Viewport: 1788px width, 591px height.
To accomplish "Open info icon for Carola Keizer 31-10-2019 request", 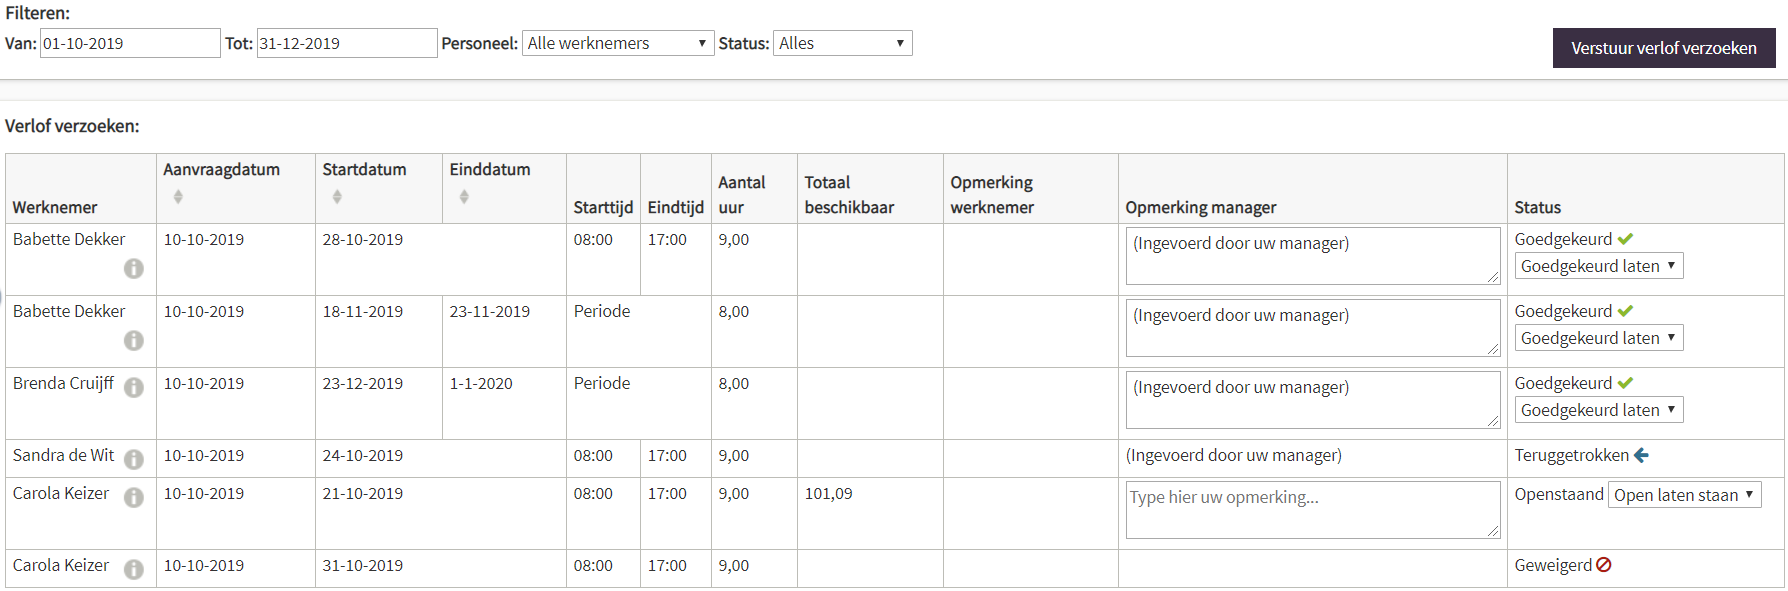I will pyautogui.click(x=134, y=570).
